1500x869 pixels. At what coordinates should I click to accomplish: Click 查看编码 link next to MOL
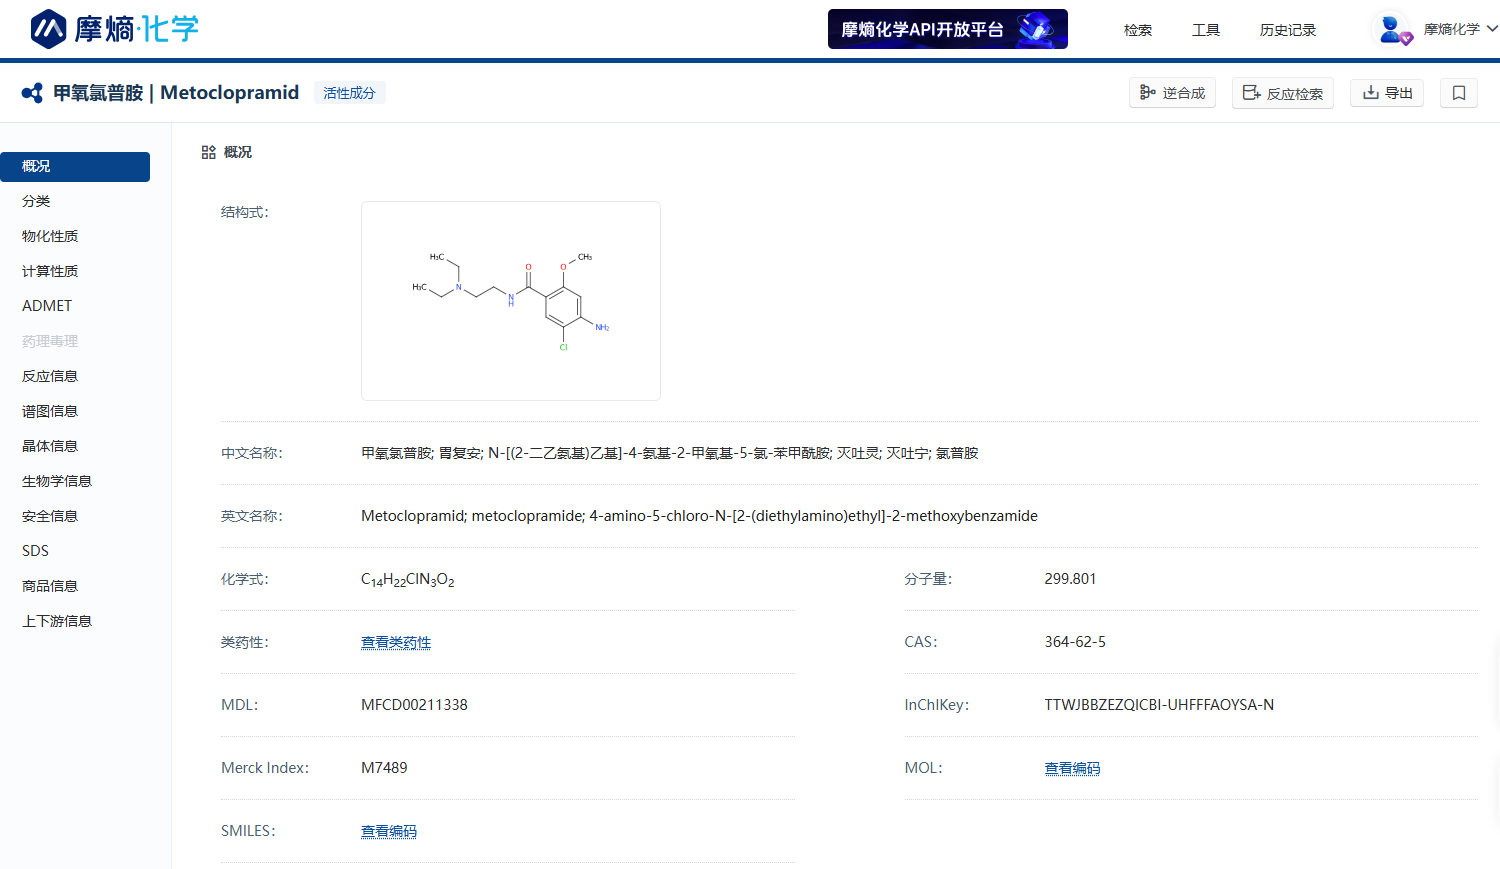point(1072,768)
